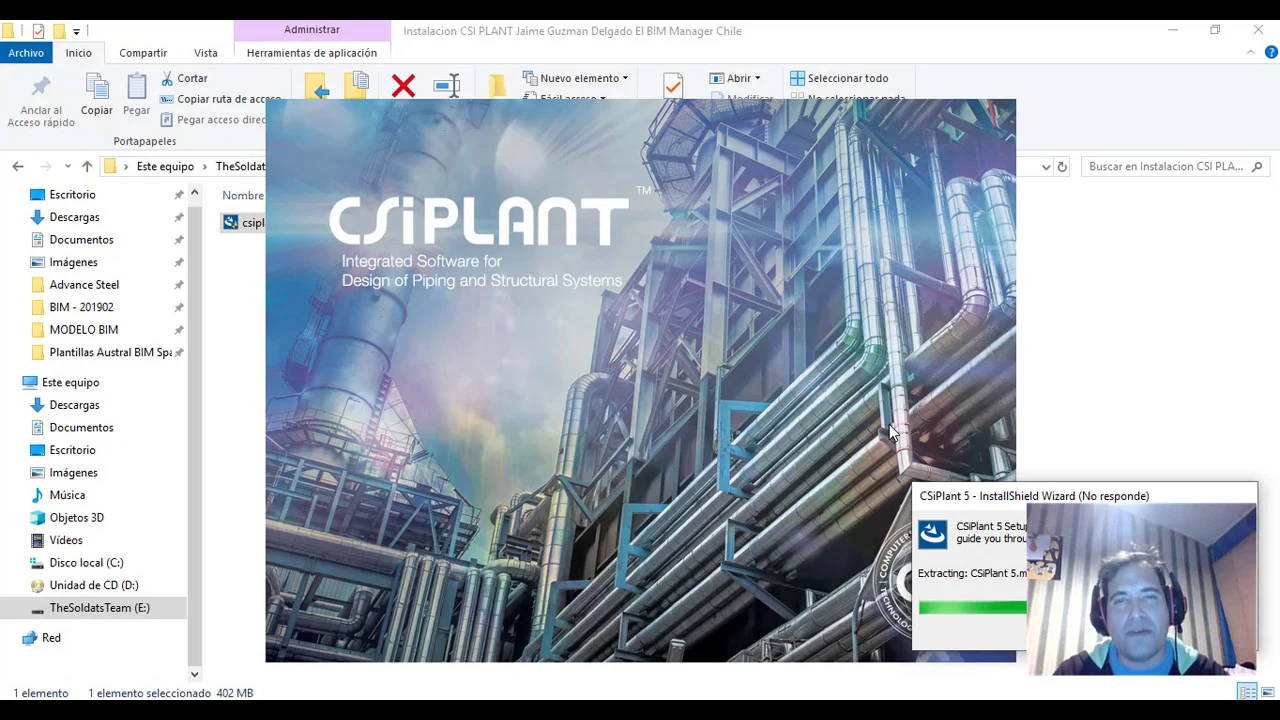Click the Pegar clipboard icon
The width and height of the screenshot is (1280, 720).
137,87
